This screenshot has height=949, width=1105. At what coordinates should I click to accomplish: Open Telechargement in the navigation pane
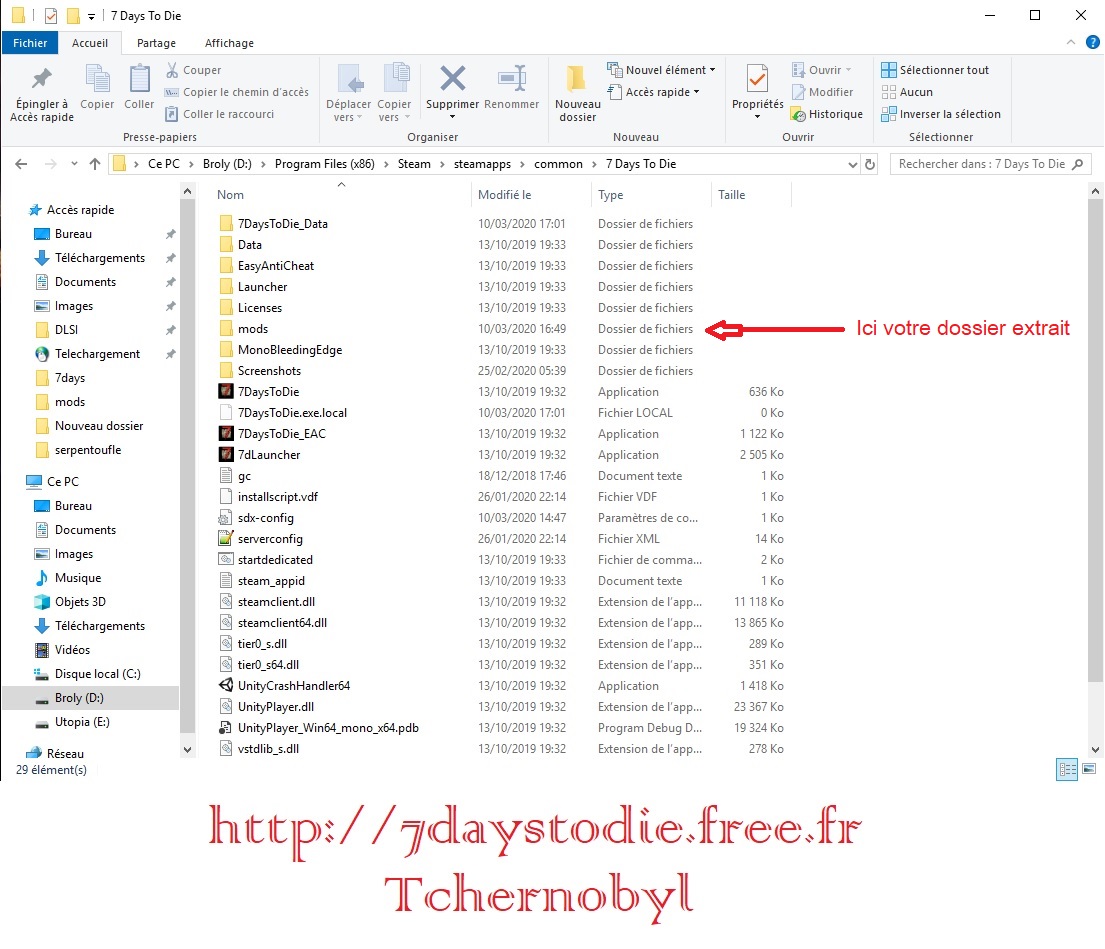click(97, 354)
